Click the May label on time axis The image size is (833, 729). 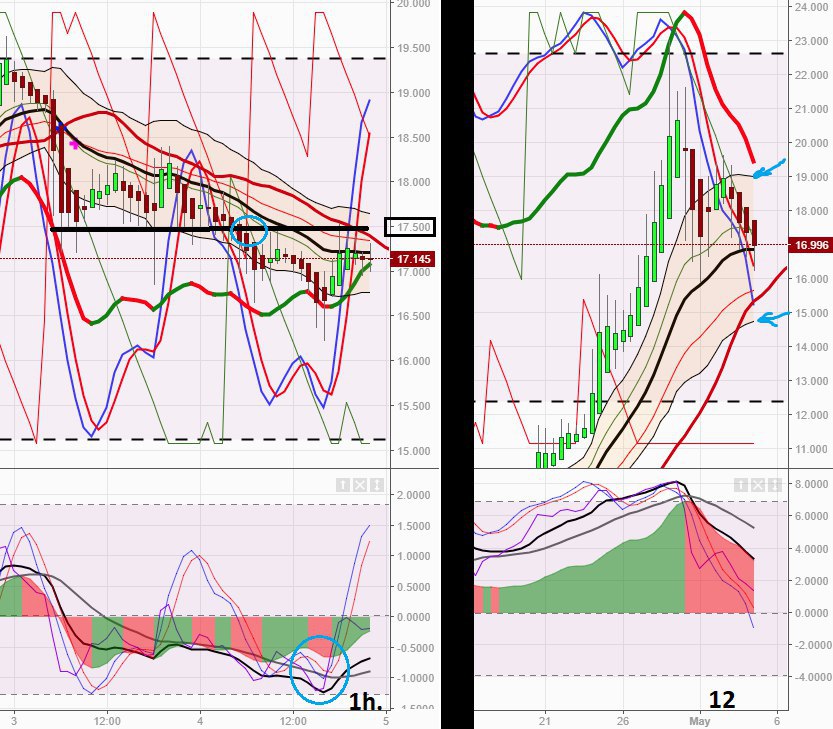point(700,721)
